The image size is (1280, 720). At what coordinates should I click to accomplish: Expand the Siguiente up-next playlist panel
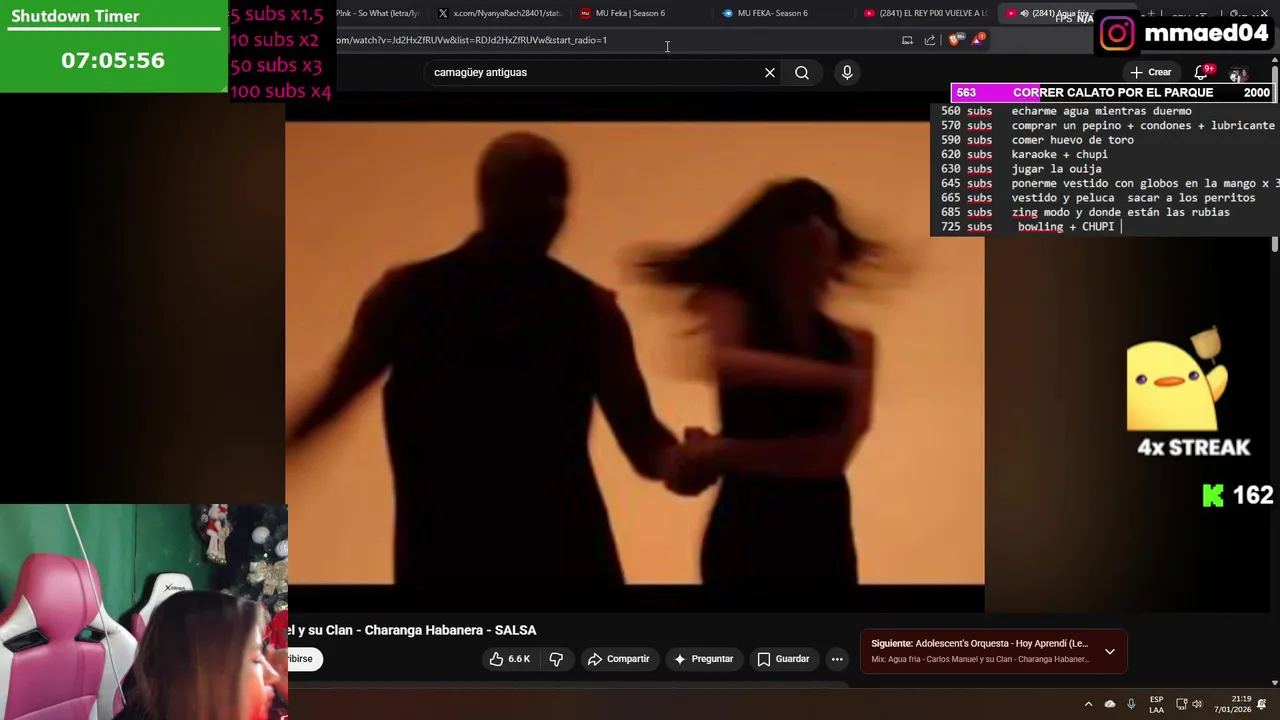point(1110,652)
